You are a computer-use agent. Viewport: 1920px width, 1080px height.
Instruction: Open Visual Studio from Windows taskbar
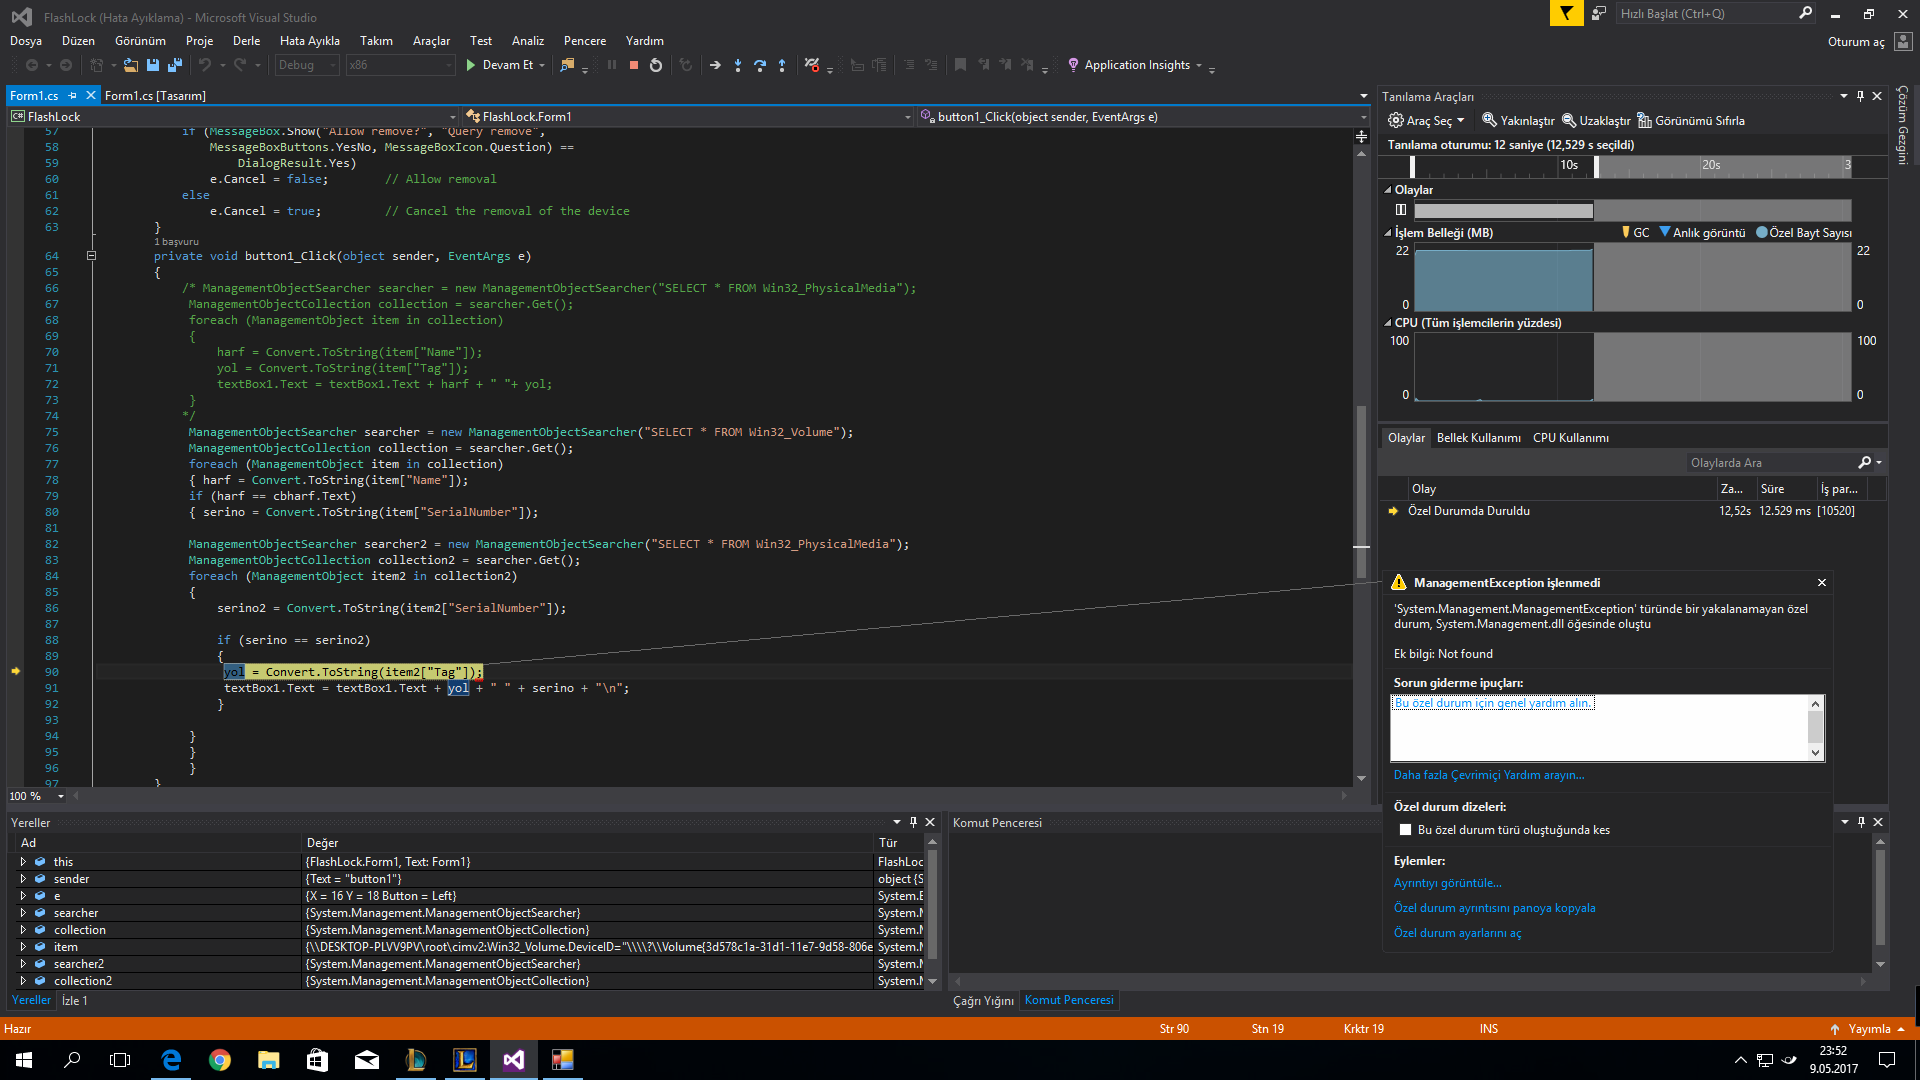(514, 1060)
